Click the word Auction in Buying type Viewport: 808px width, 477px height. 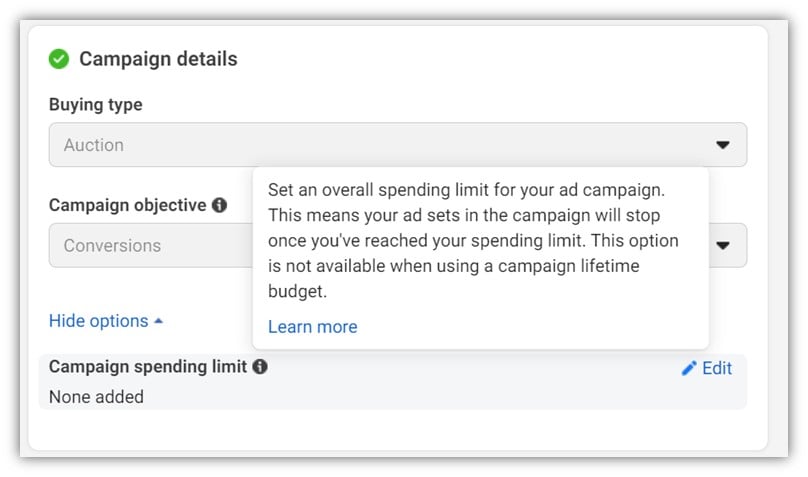[94, 145]
